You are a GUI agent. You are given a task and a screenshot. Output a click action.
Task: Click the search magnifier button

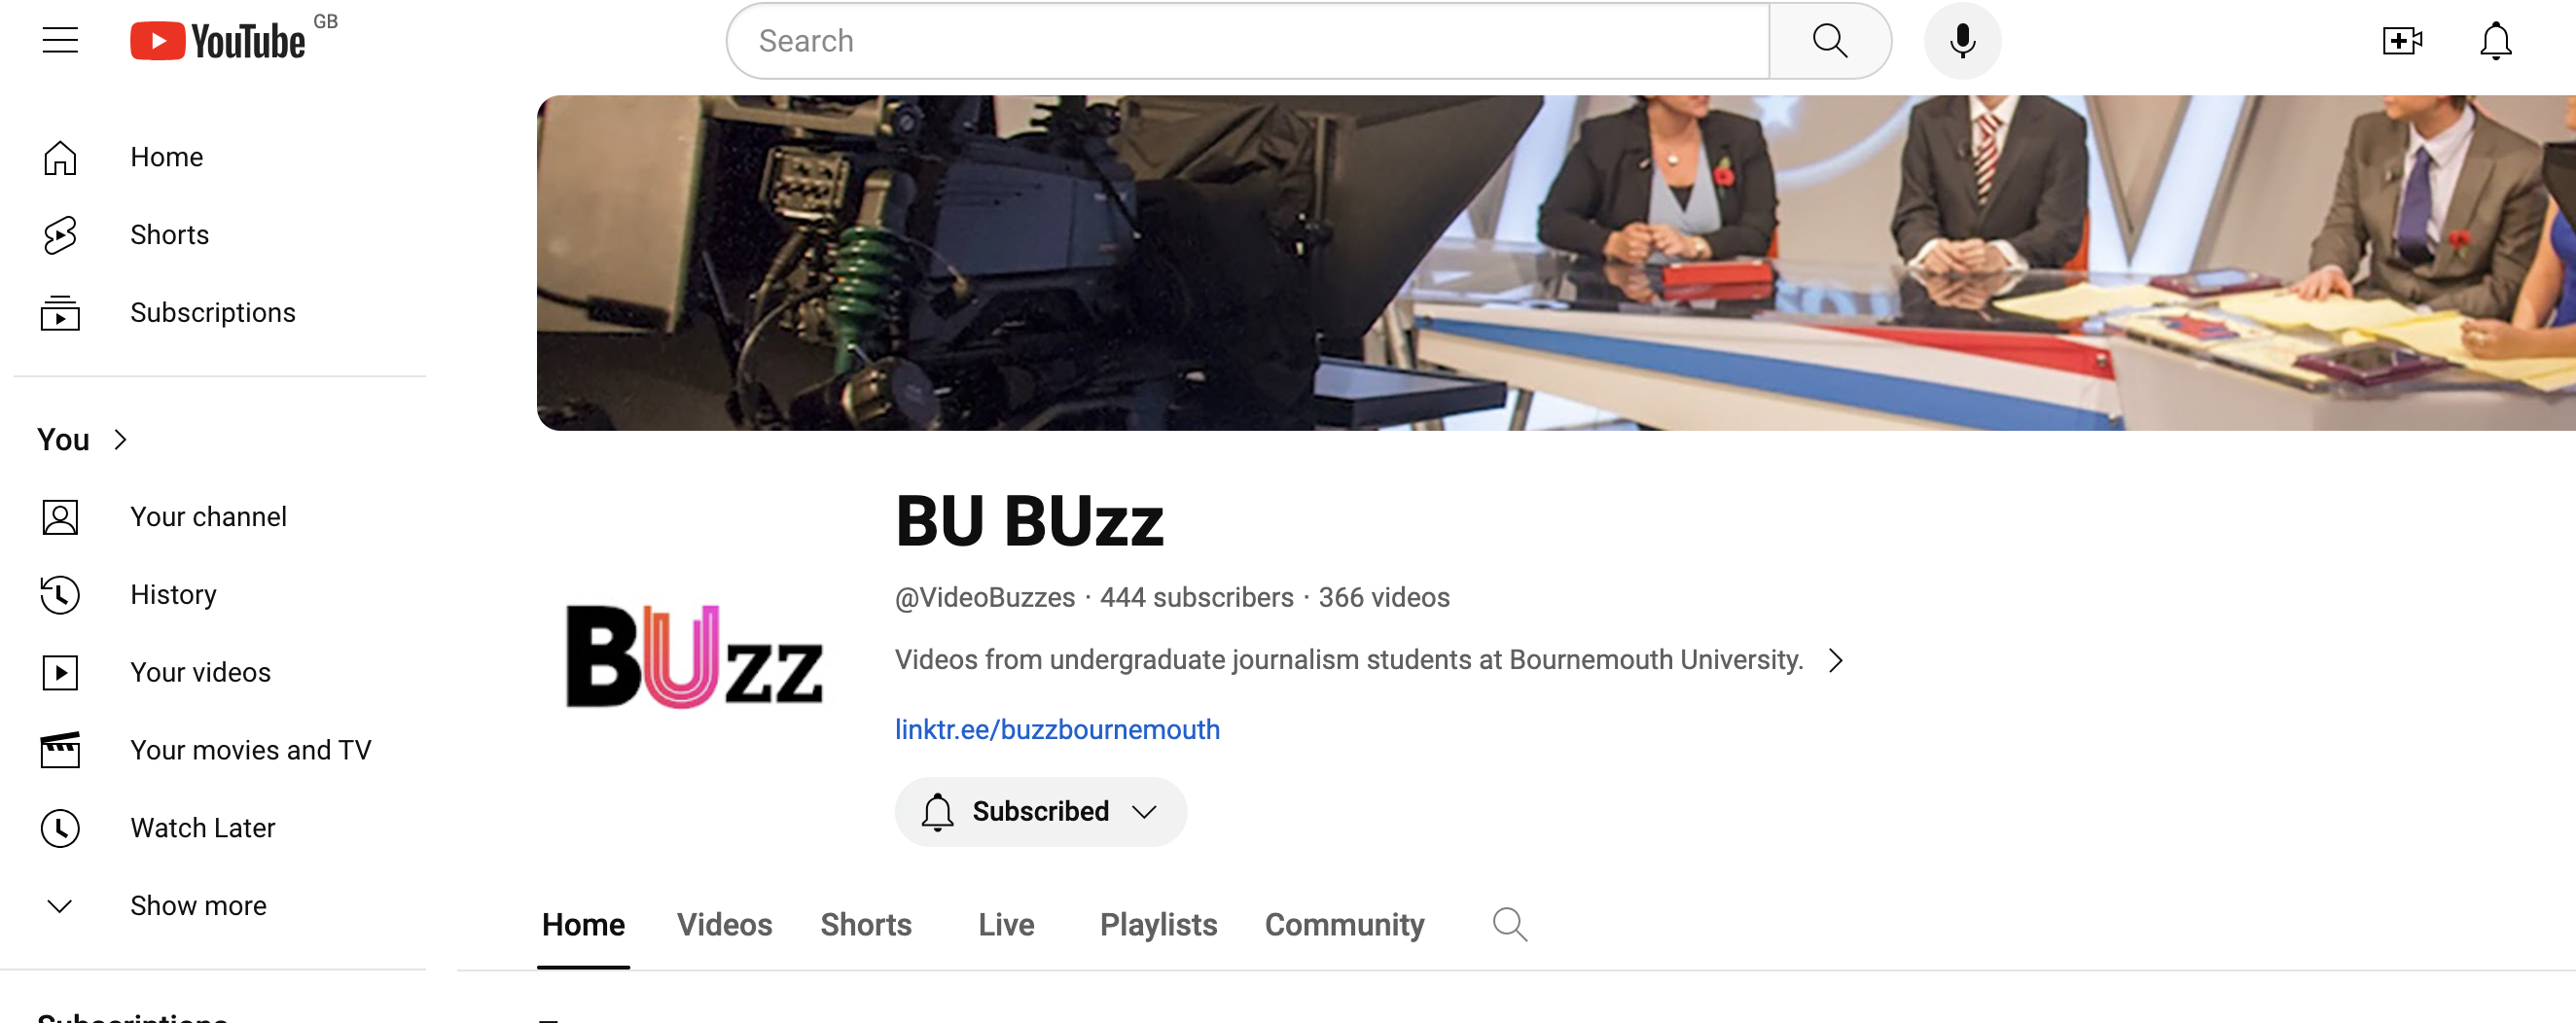coord(1829,41)
